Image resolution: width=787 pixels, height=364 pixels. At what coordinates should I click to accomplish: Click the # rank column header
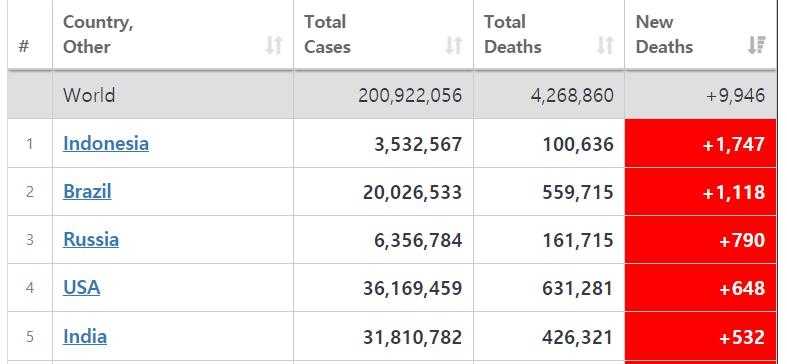pos(24,47)
